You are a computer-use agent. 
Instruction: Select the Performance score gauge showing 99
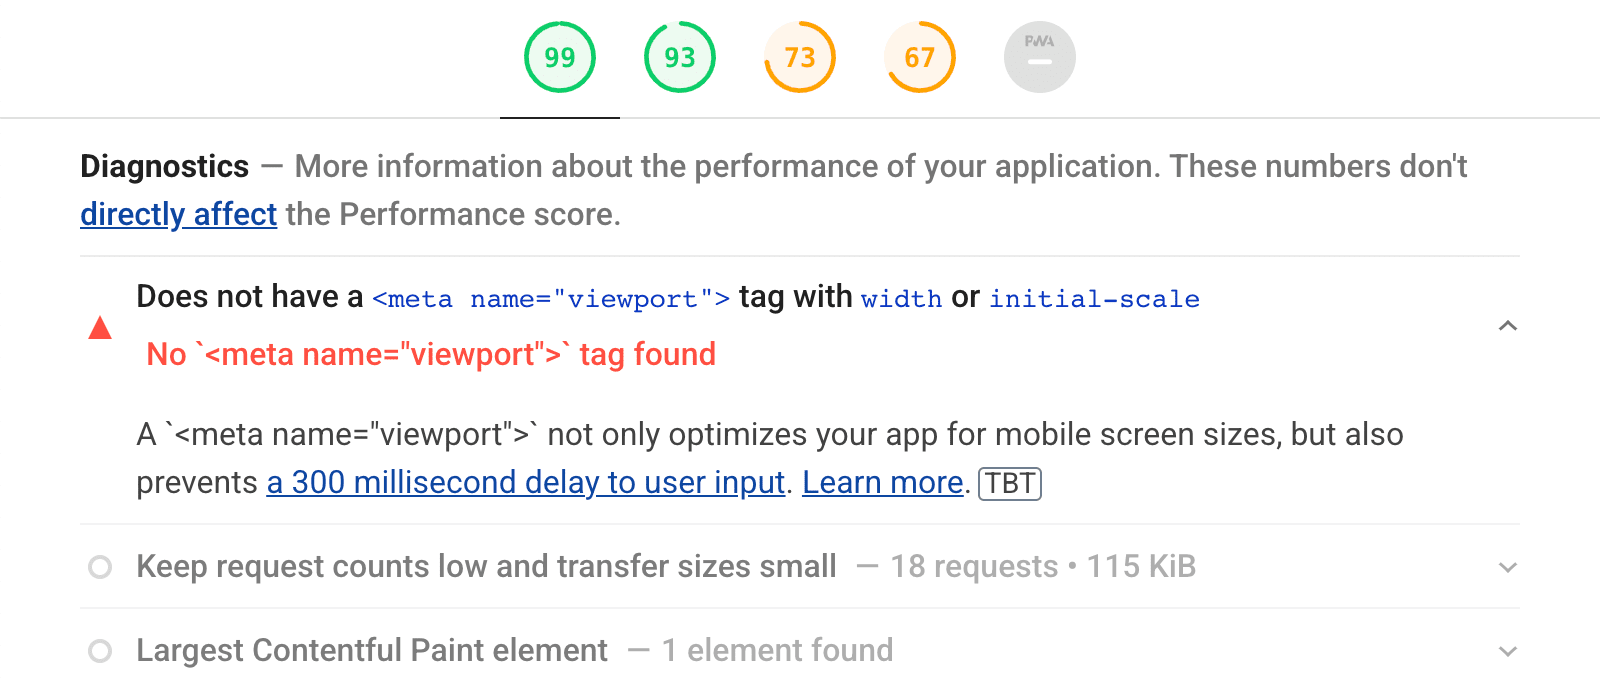tap(559, 57)
